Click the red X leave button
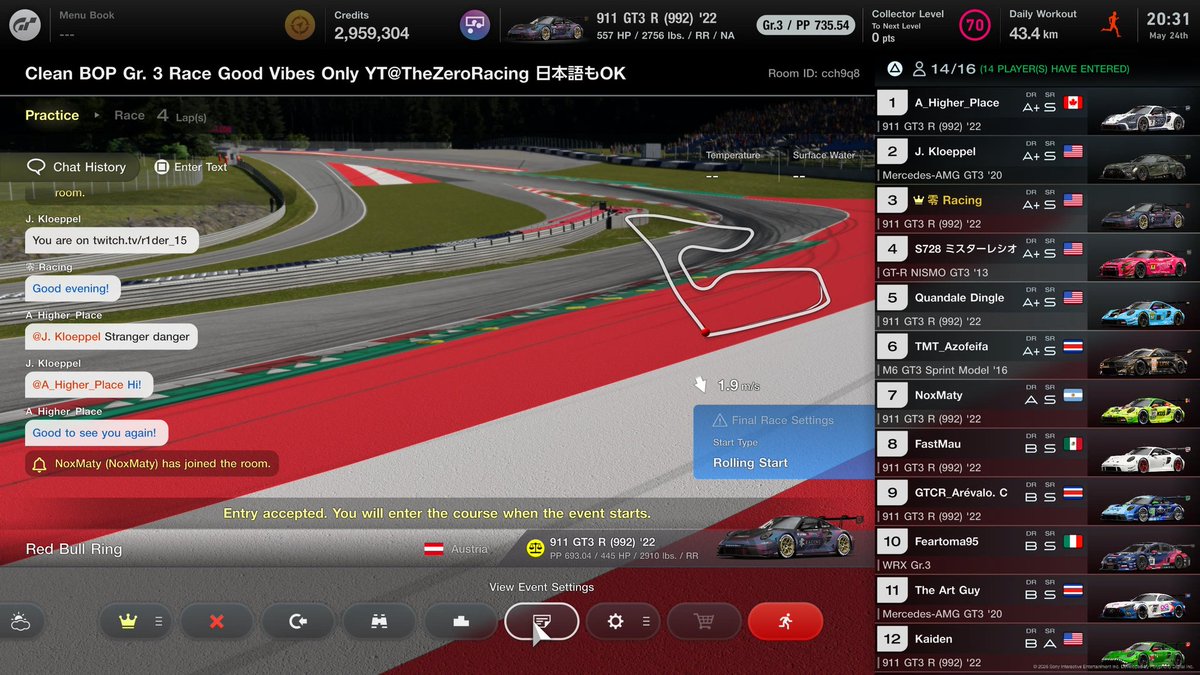 coord(216,621)
